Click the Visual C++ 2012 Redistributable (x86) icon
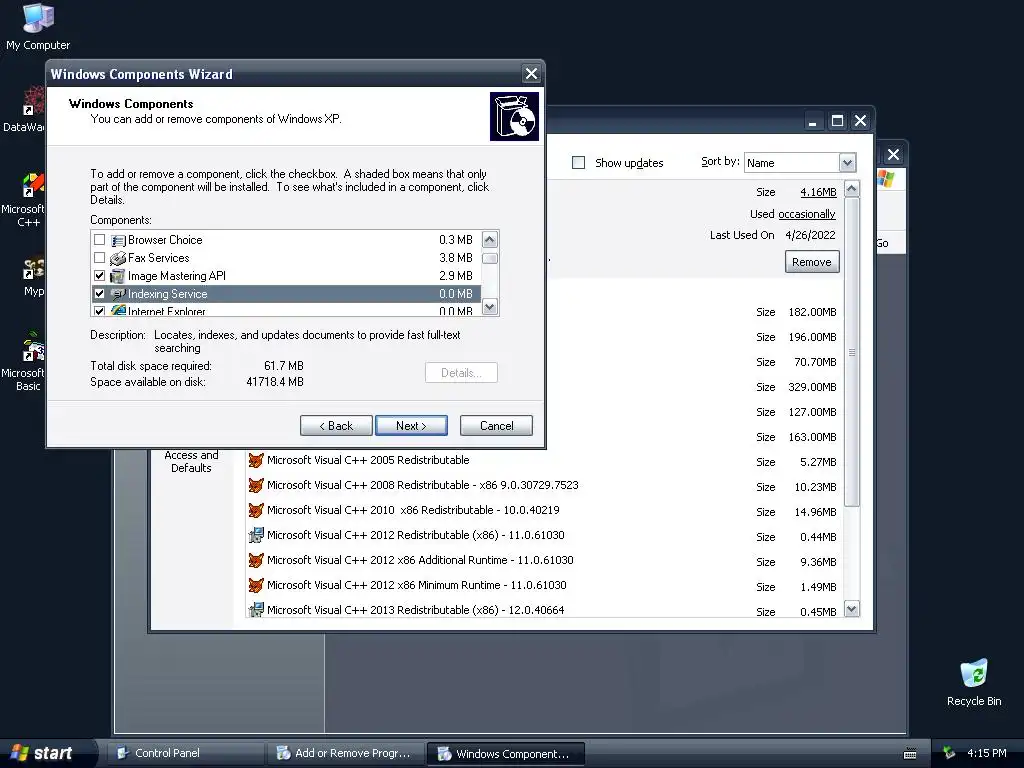This screenshot has width=1024, height=768. [256, 536]
